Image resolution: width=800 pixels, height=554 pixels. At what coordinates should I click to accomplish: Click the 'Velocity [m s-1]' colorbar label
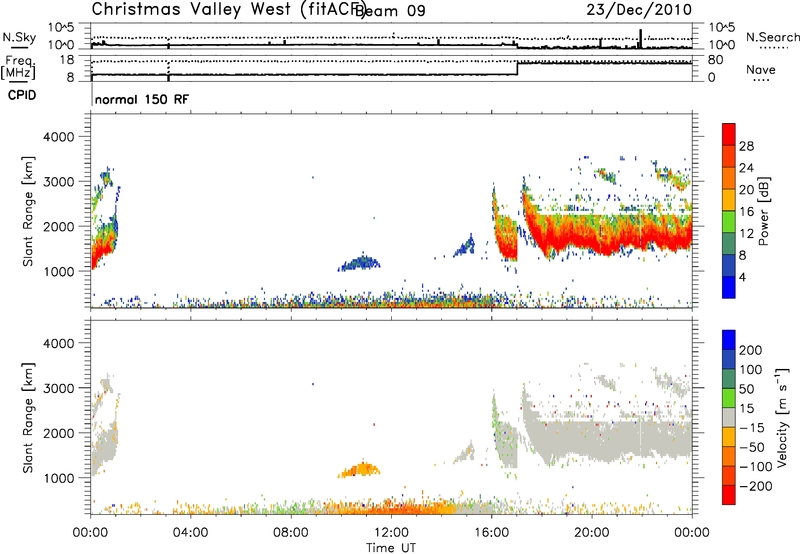tap(781, 417)
